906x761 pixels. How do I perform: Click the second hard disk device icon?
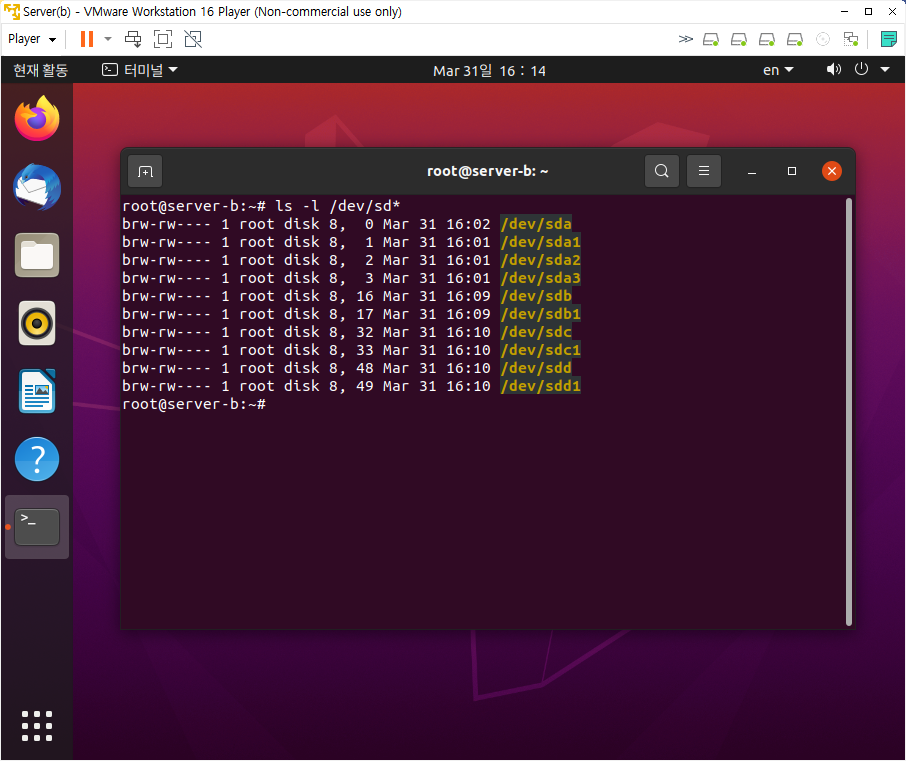[x=739, y=39]
